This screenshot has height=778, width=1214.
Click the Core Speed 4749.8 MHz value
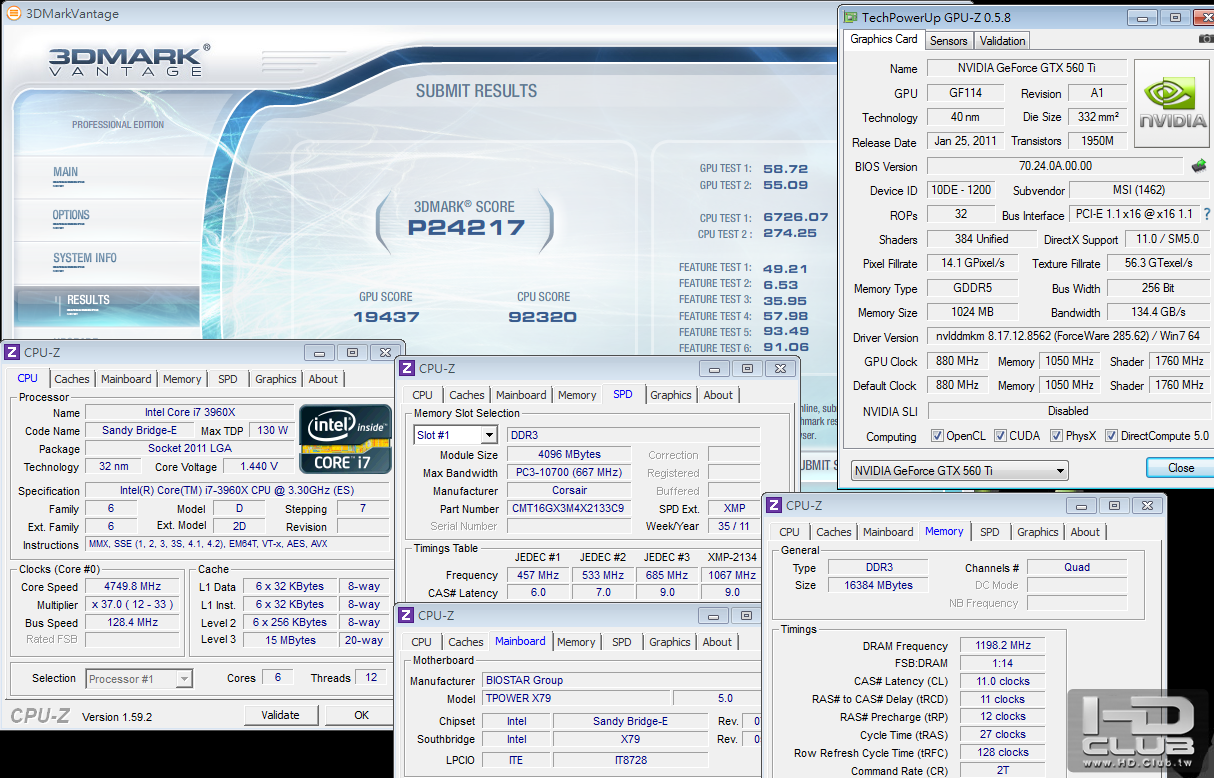click(x=133, y=587)
